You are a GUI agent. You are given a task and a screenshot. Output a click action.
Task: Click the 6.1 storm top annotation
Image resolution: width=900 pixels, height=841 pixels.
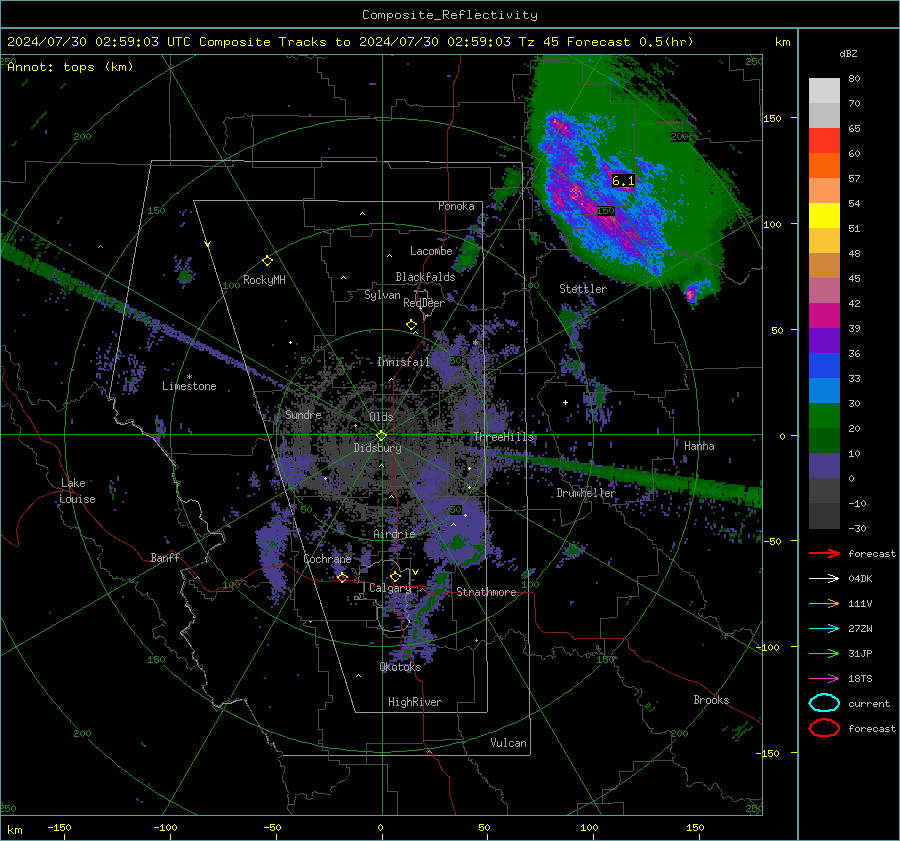[623, 181]
